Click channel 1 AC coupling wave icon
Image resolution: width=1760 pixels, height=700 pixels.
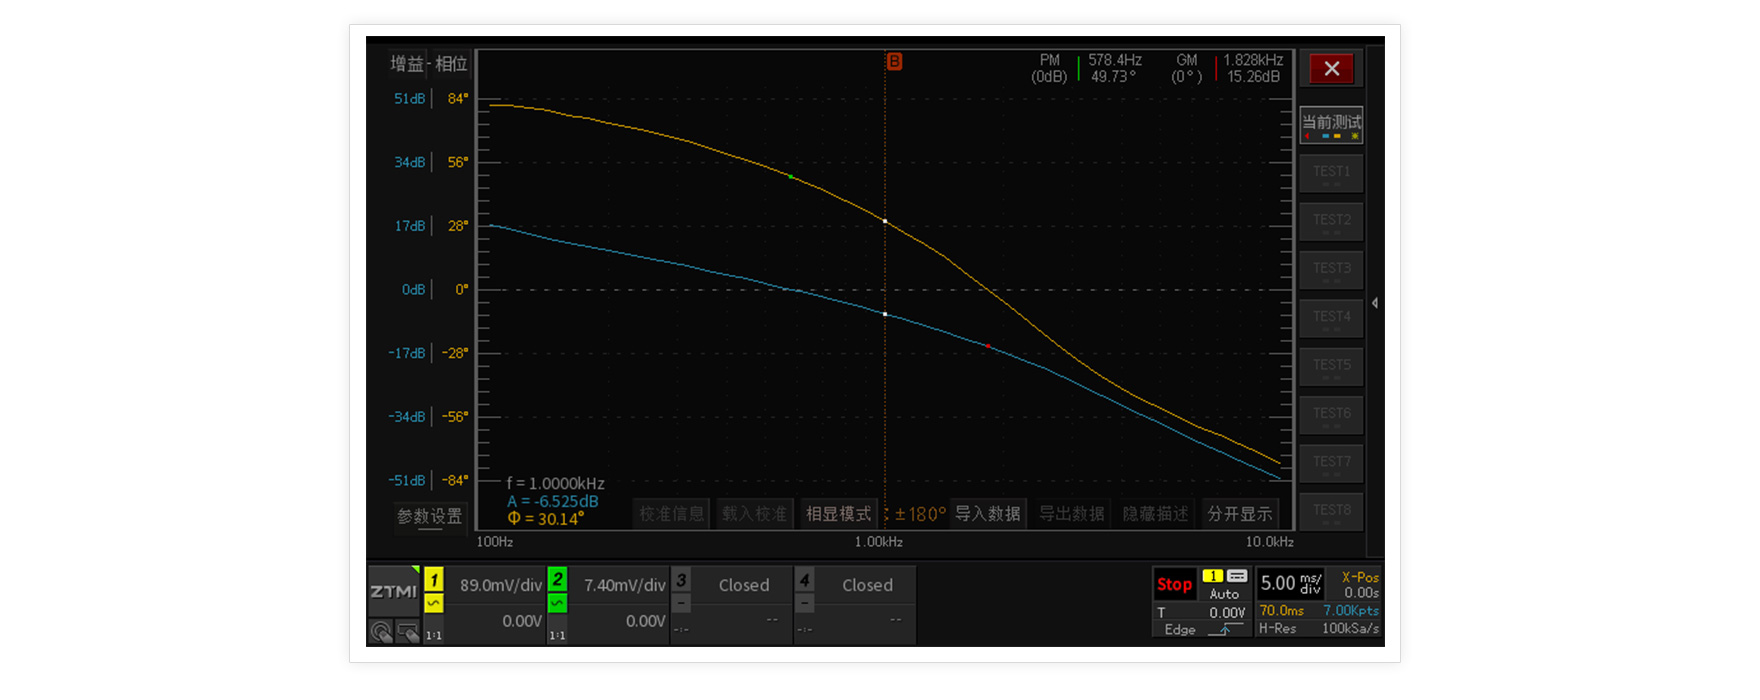433,603
